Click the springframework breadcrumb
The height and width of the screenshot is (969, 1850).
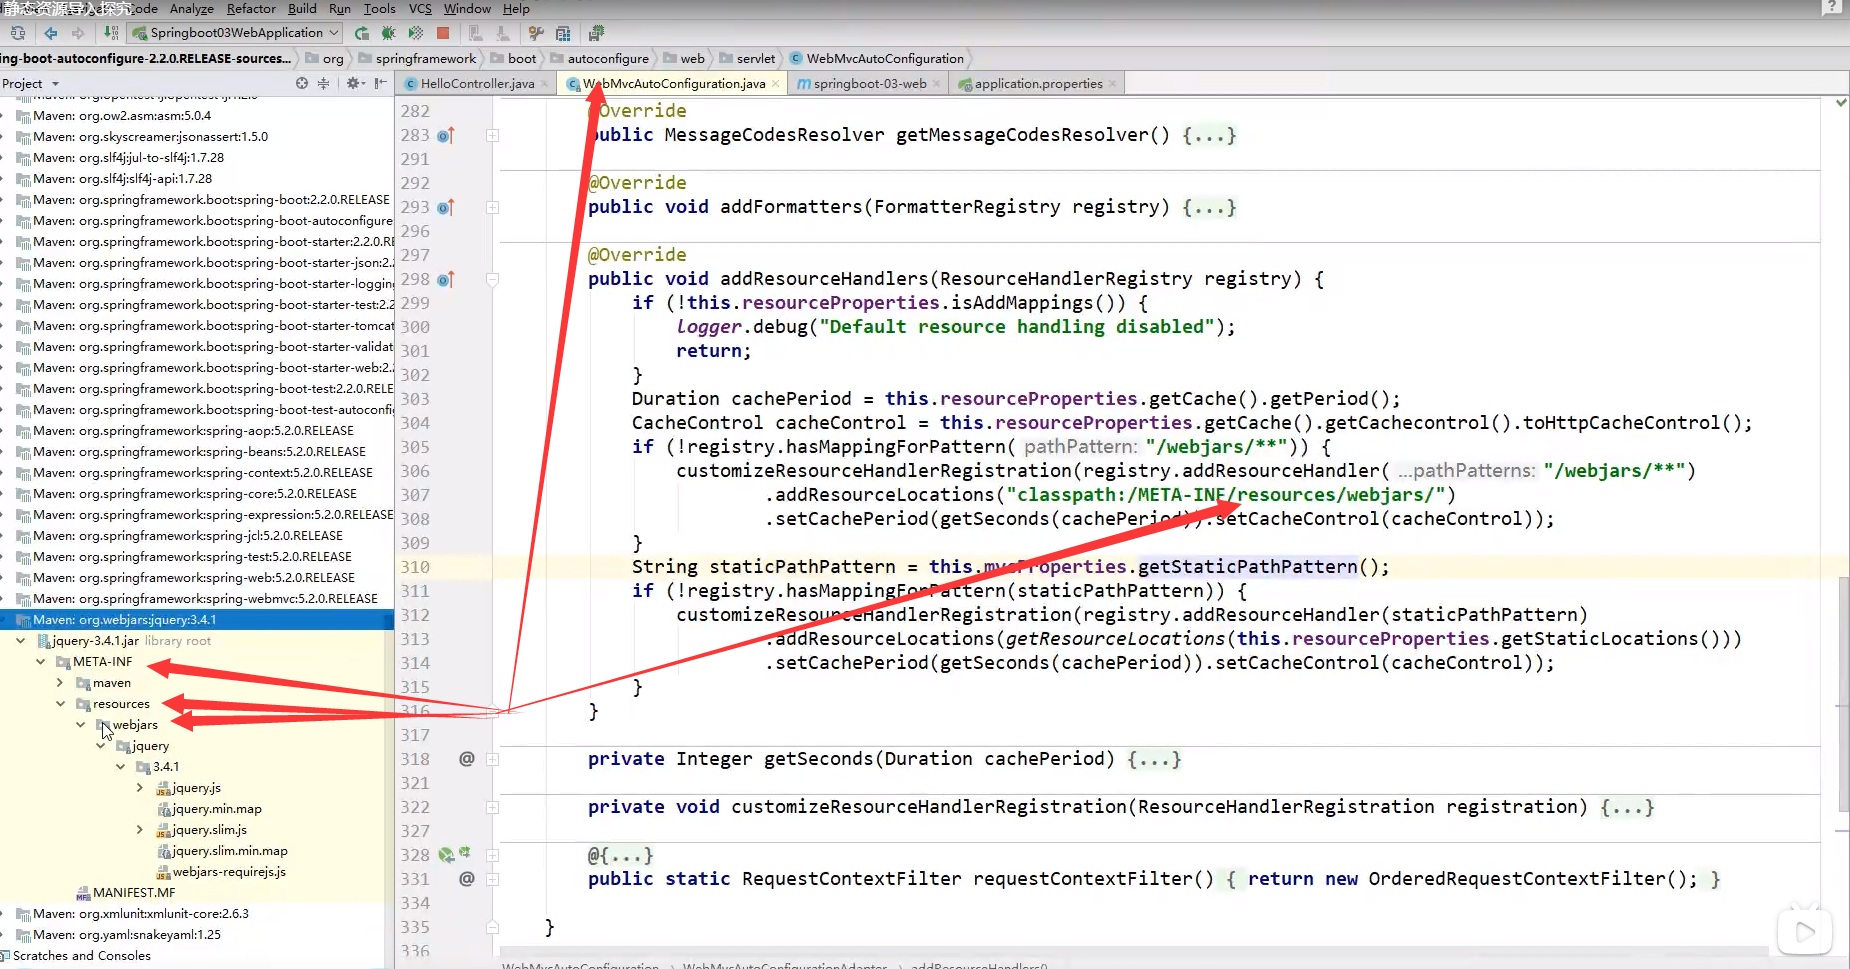point(417,59)
